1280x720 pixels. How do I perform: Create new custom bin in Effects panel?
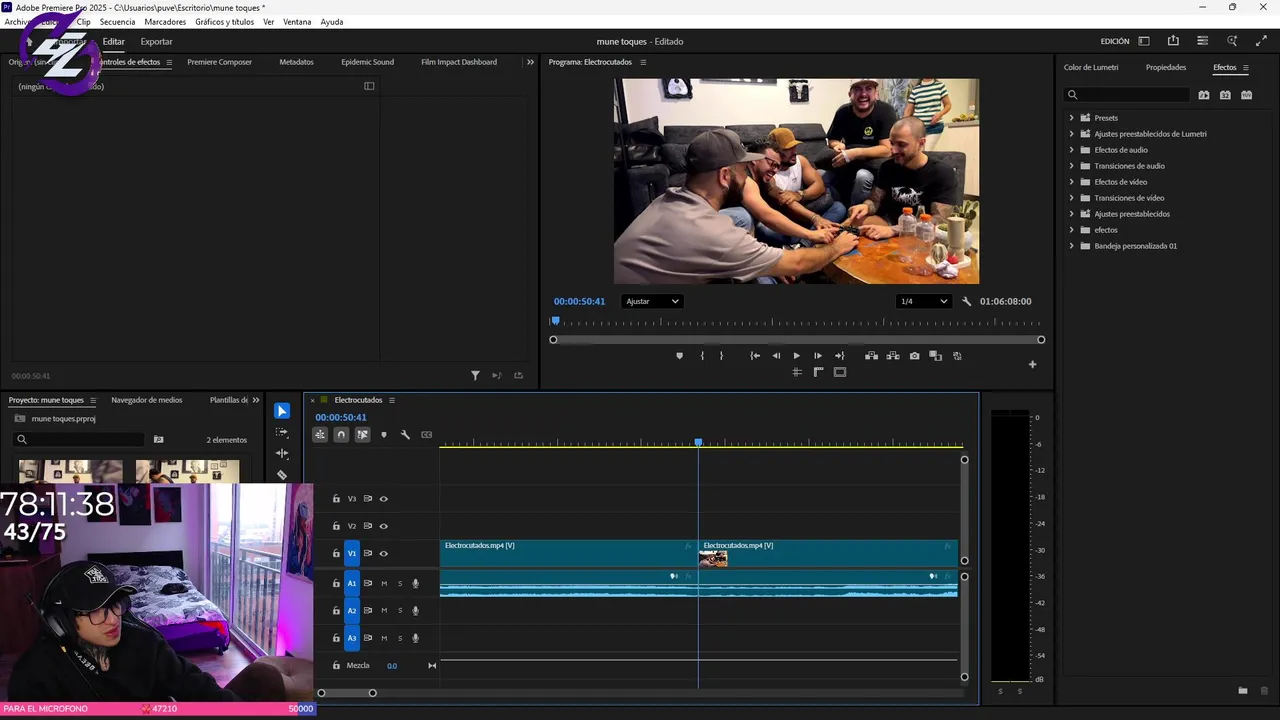click(1243, 691)
